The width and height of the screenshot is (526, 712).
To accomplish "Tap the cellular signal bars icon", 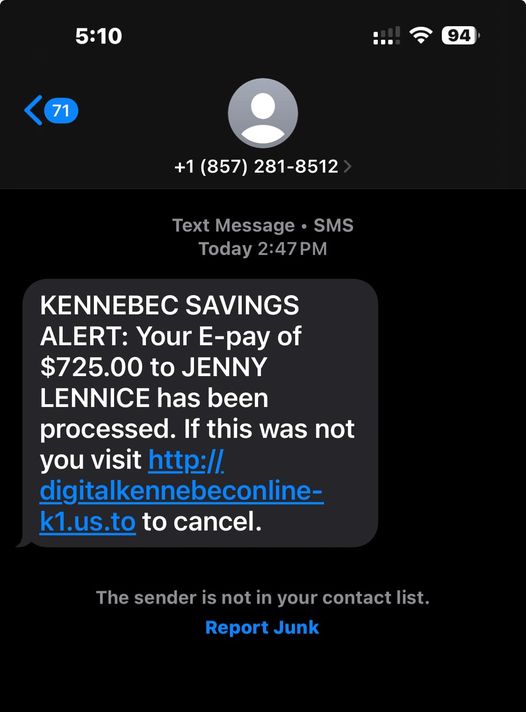I will [386, 35].
